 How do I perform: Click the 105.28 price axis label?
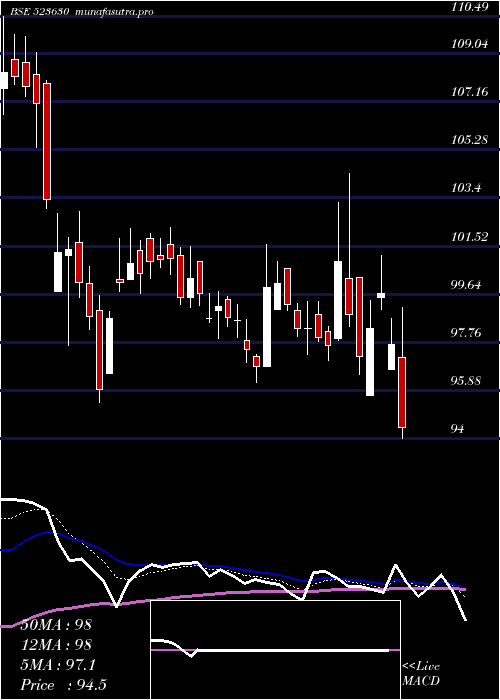coord(469,140)
